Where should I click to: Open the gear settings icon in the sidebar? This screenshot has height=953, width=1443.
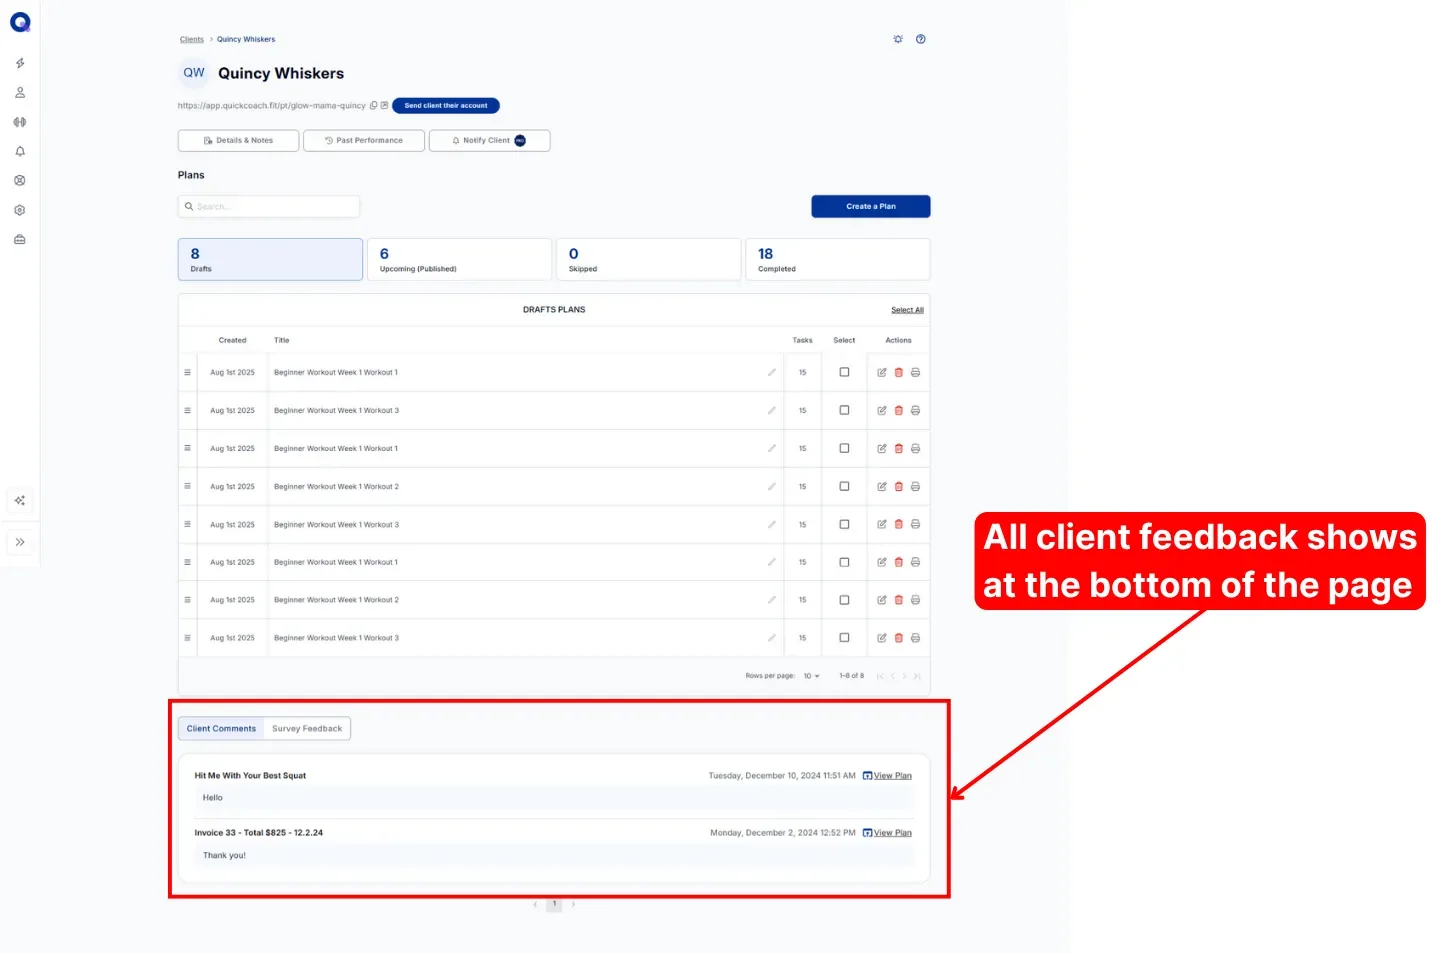20,210
